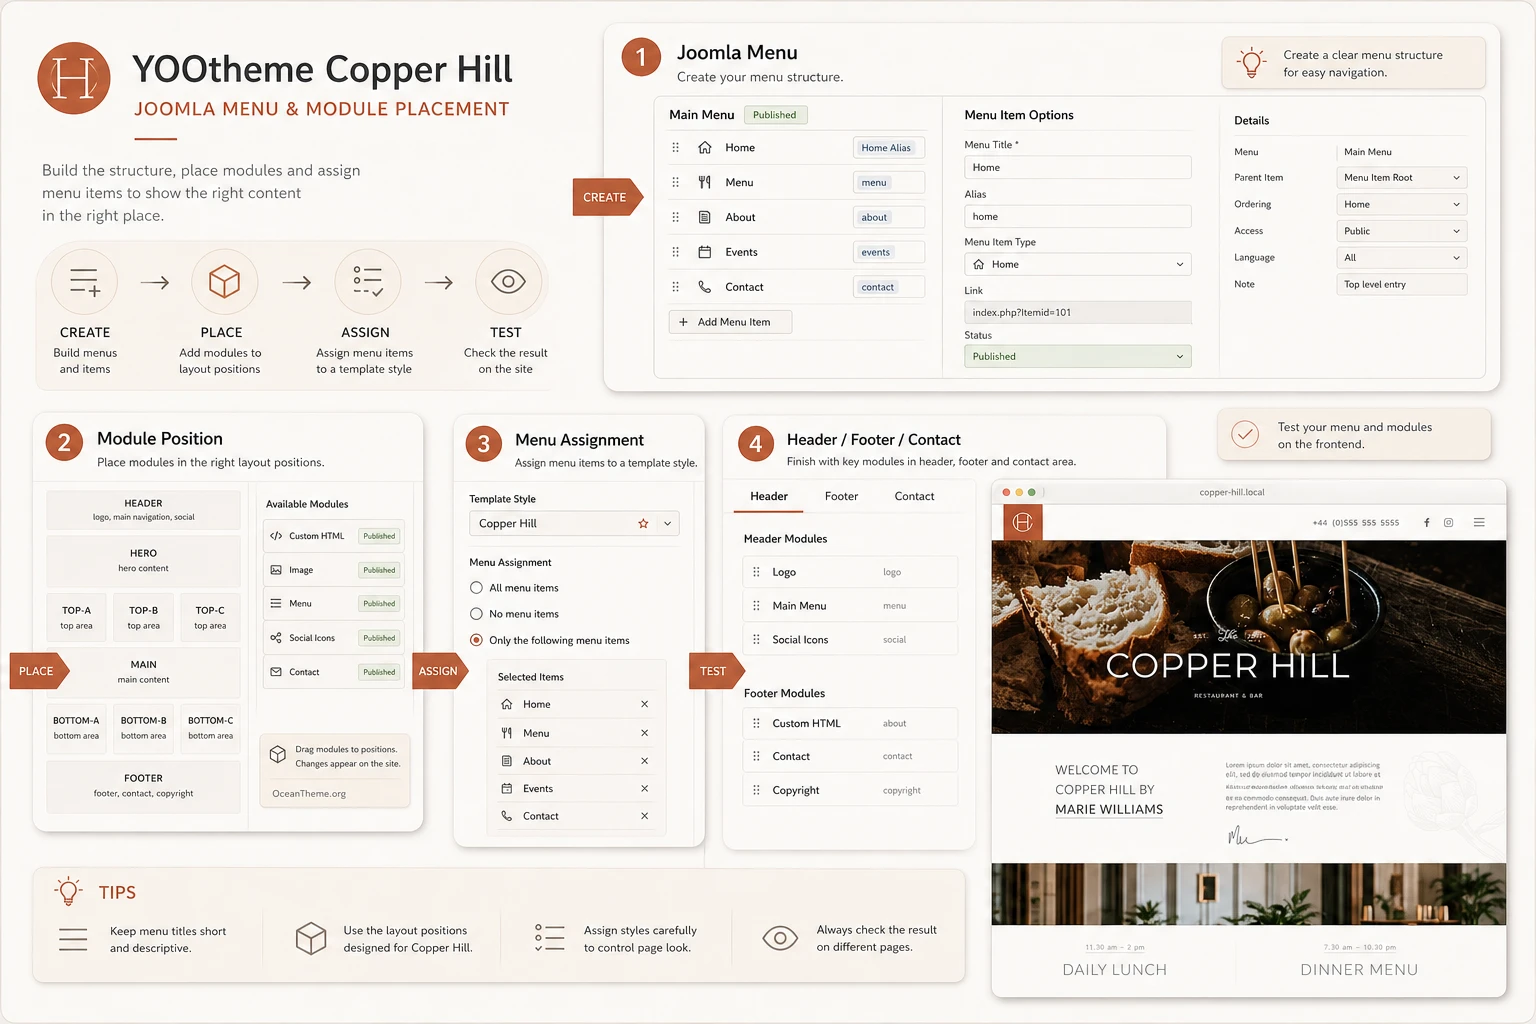Viewport: 1536px width, 1024px height.
Task: Click the Copper Hill logo in preview header
Action: click(x=1023, y=522)
